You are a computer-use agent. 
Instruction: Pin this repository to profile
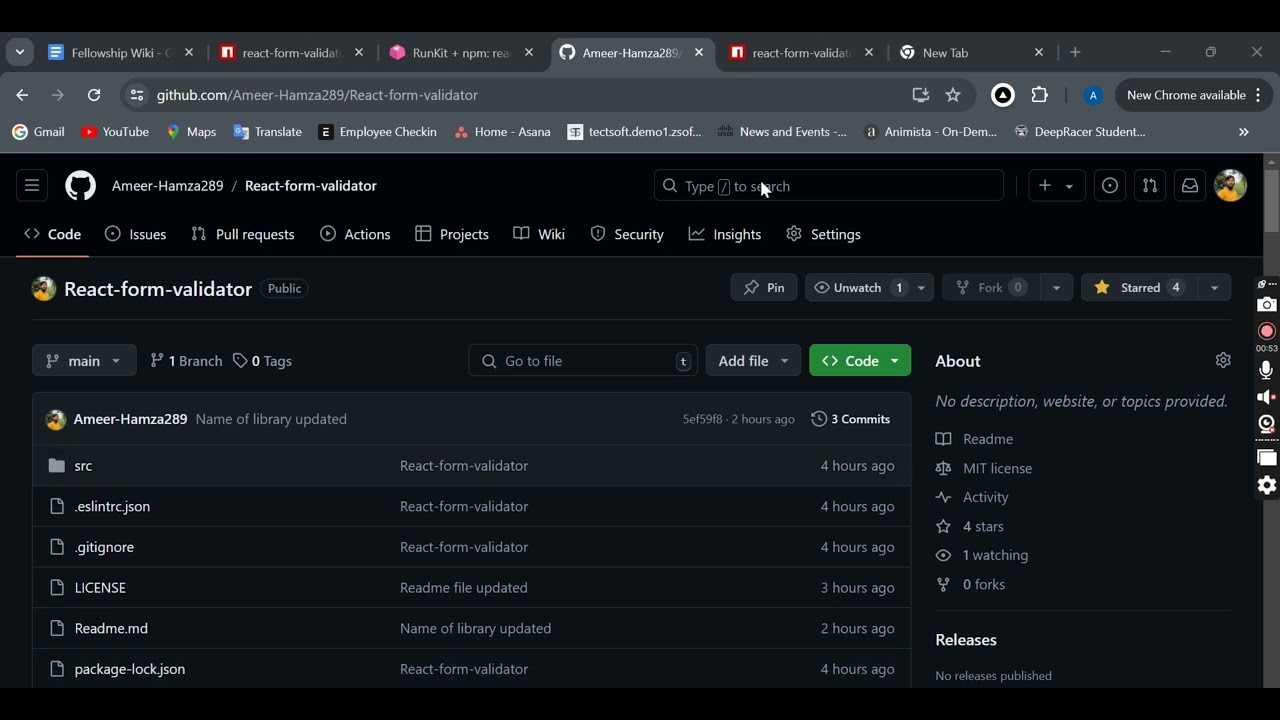point(764,288)
